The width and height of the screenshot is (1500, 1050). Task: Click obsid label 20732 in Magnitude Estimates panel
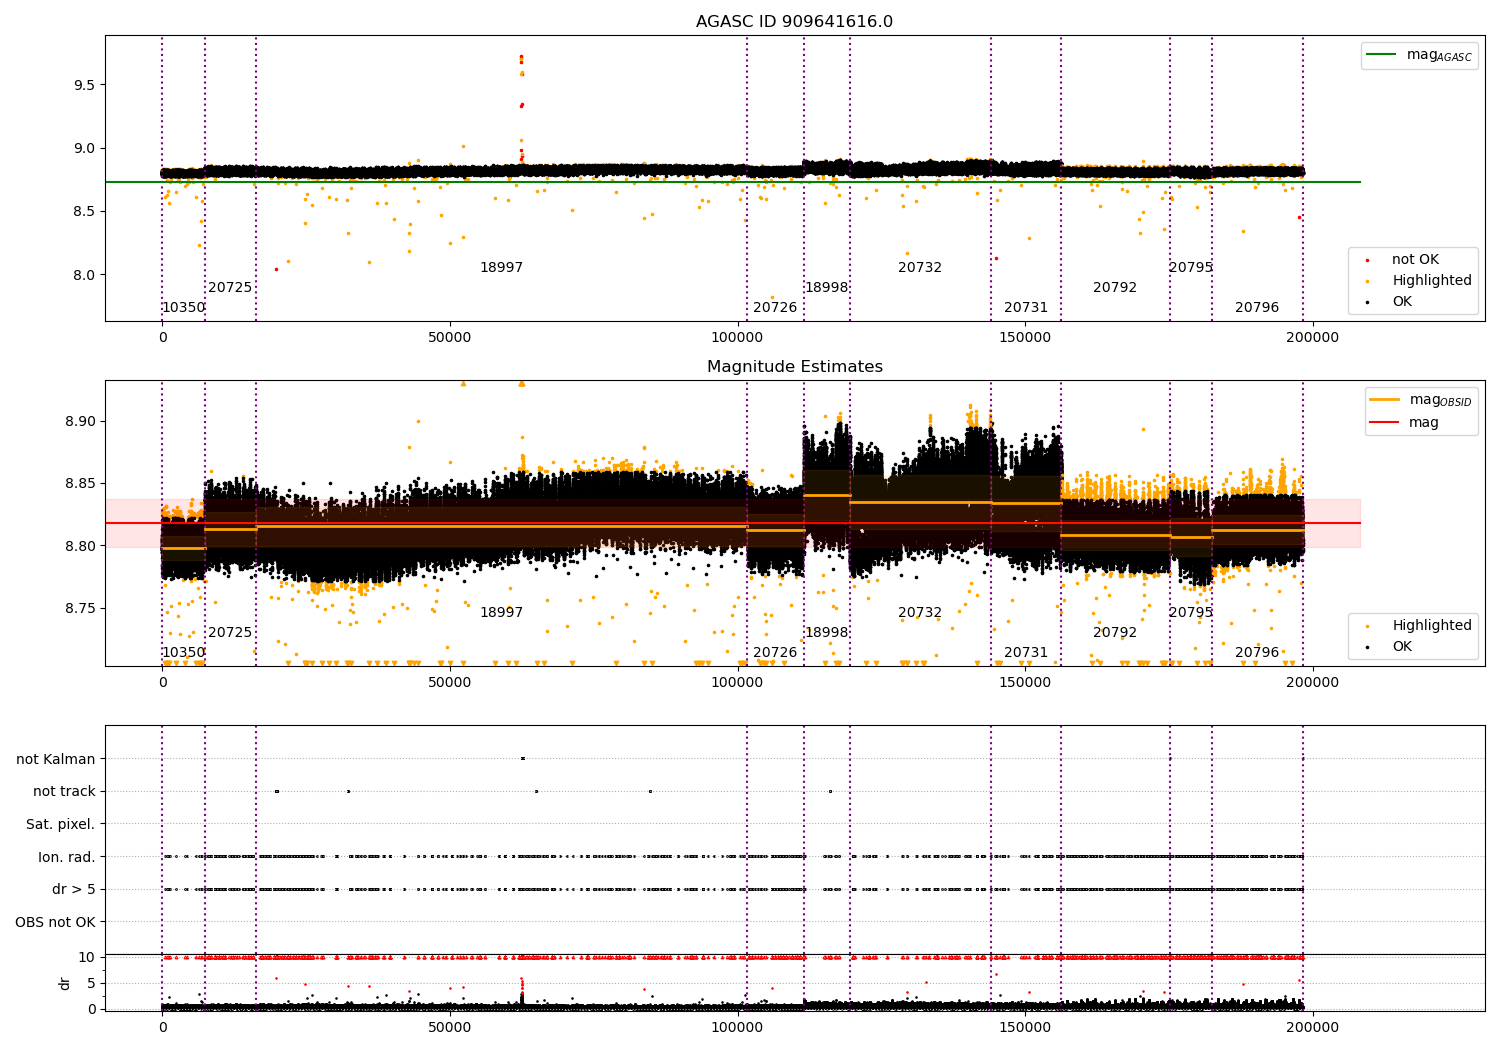click(x=920, y=613)
